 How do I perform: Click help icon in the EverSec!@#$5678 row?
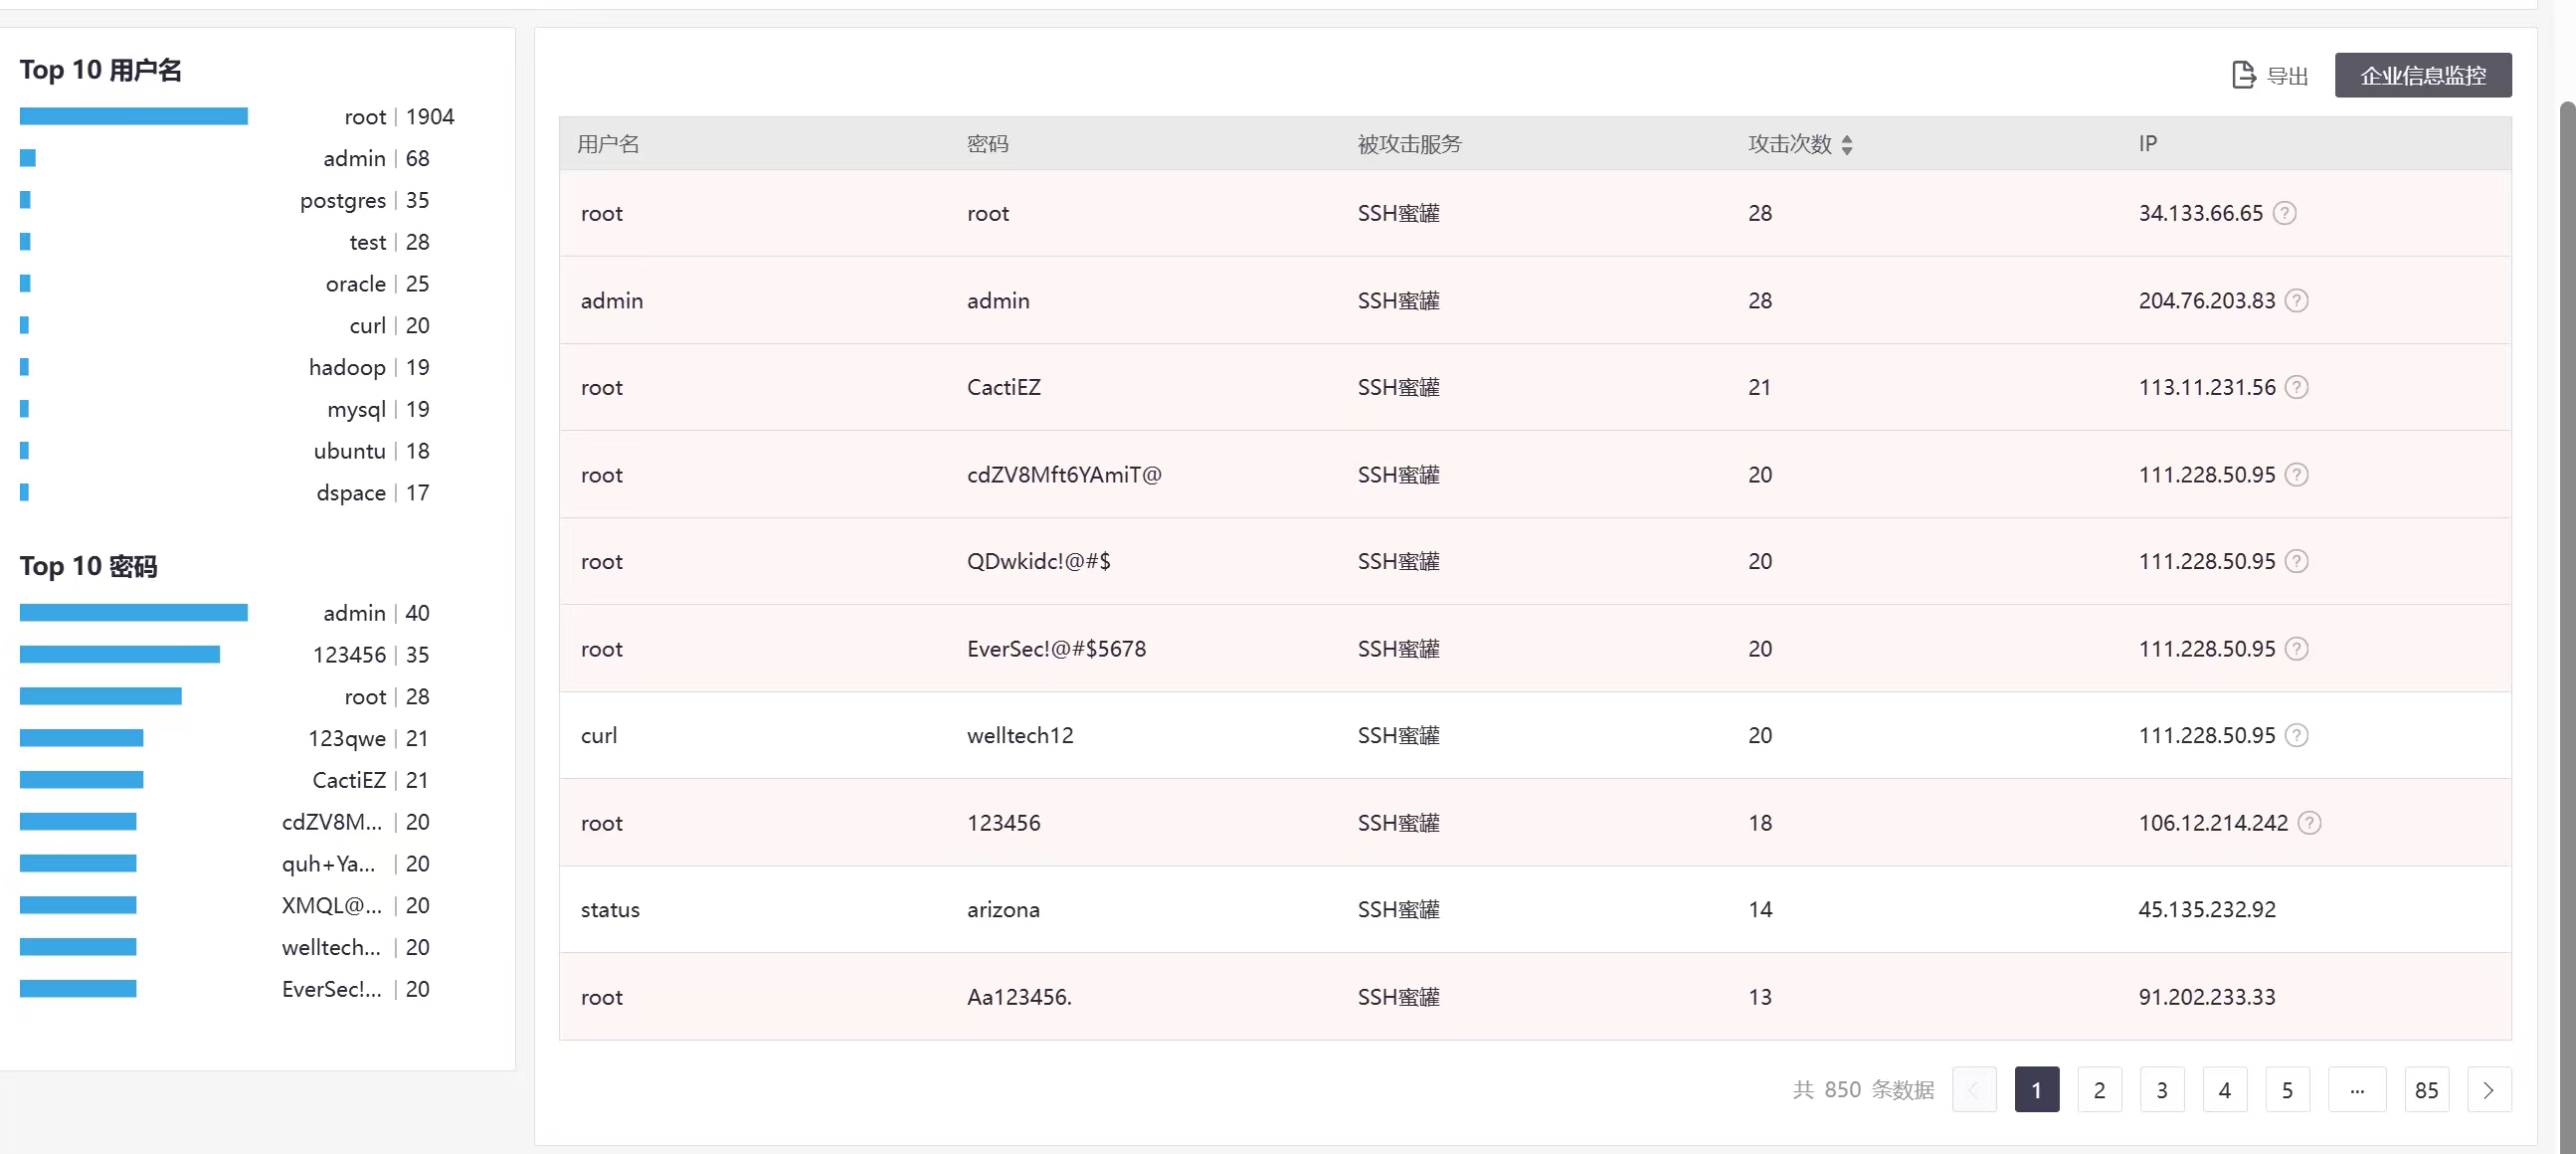[2297, 649]
